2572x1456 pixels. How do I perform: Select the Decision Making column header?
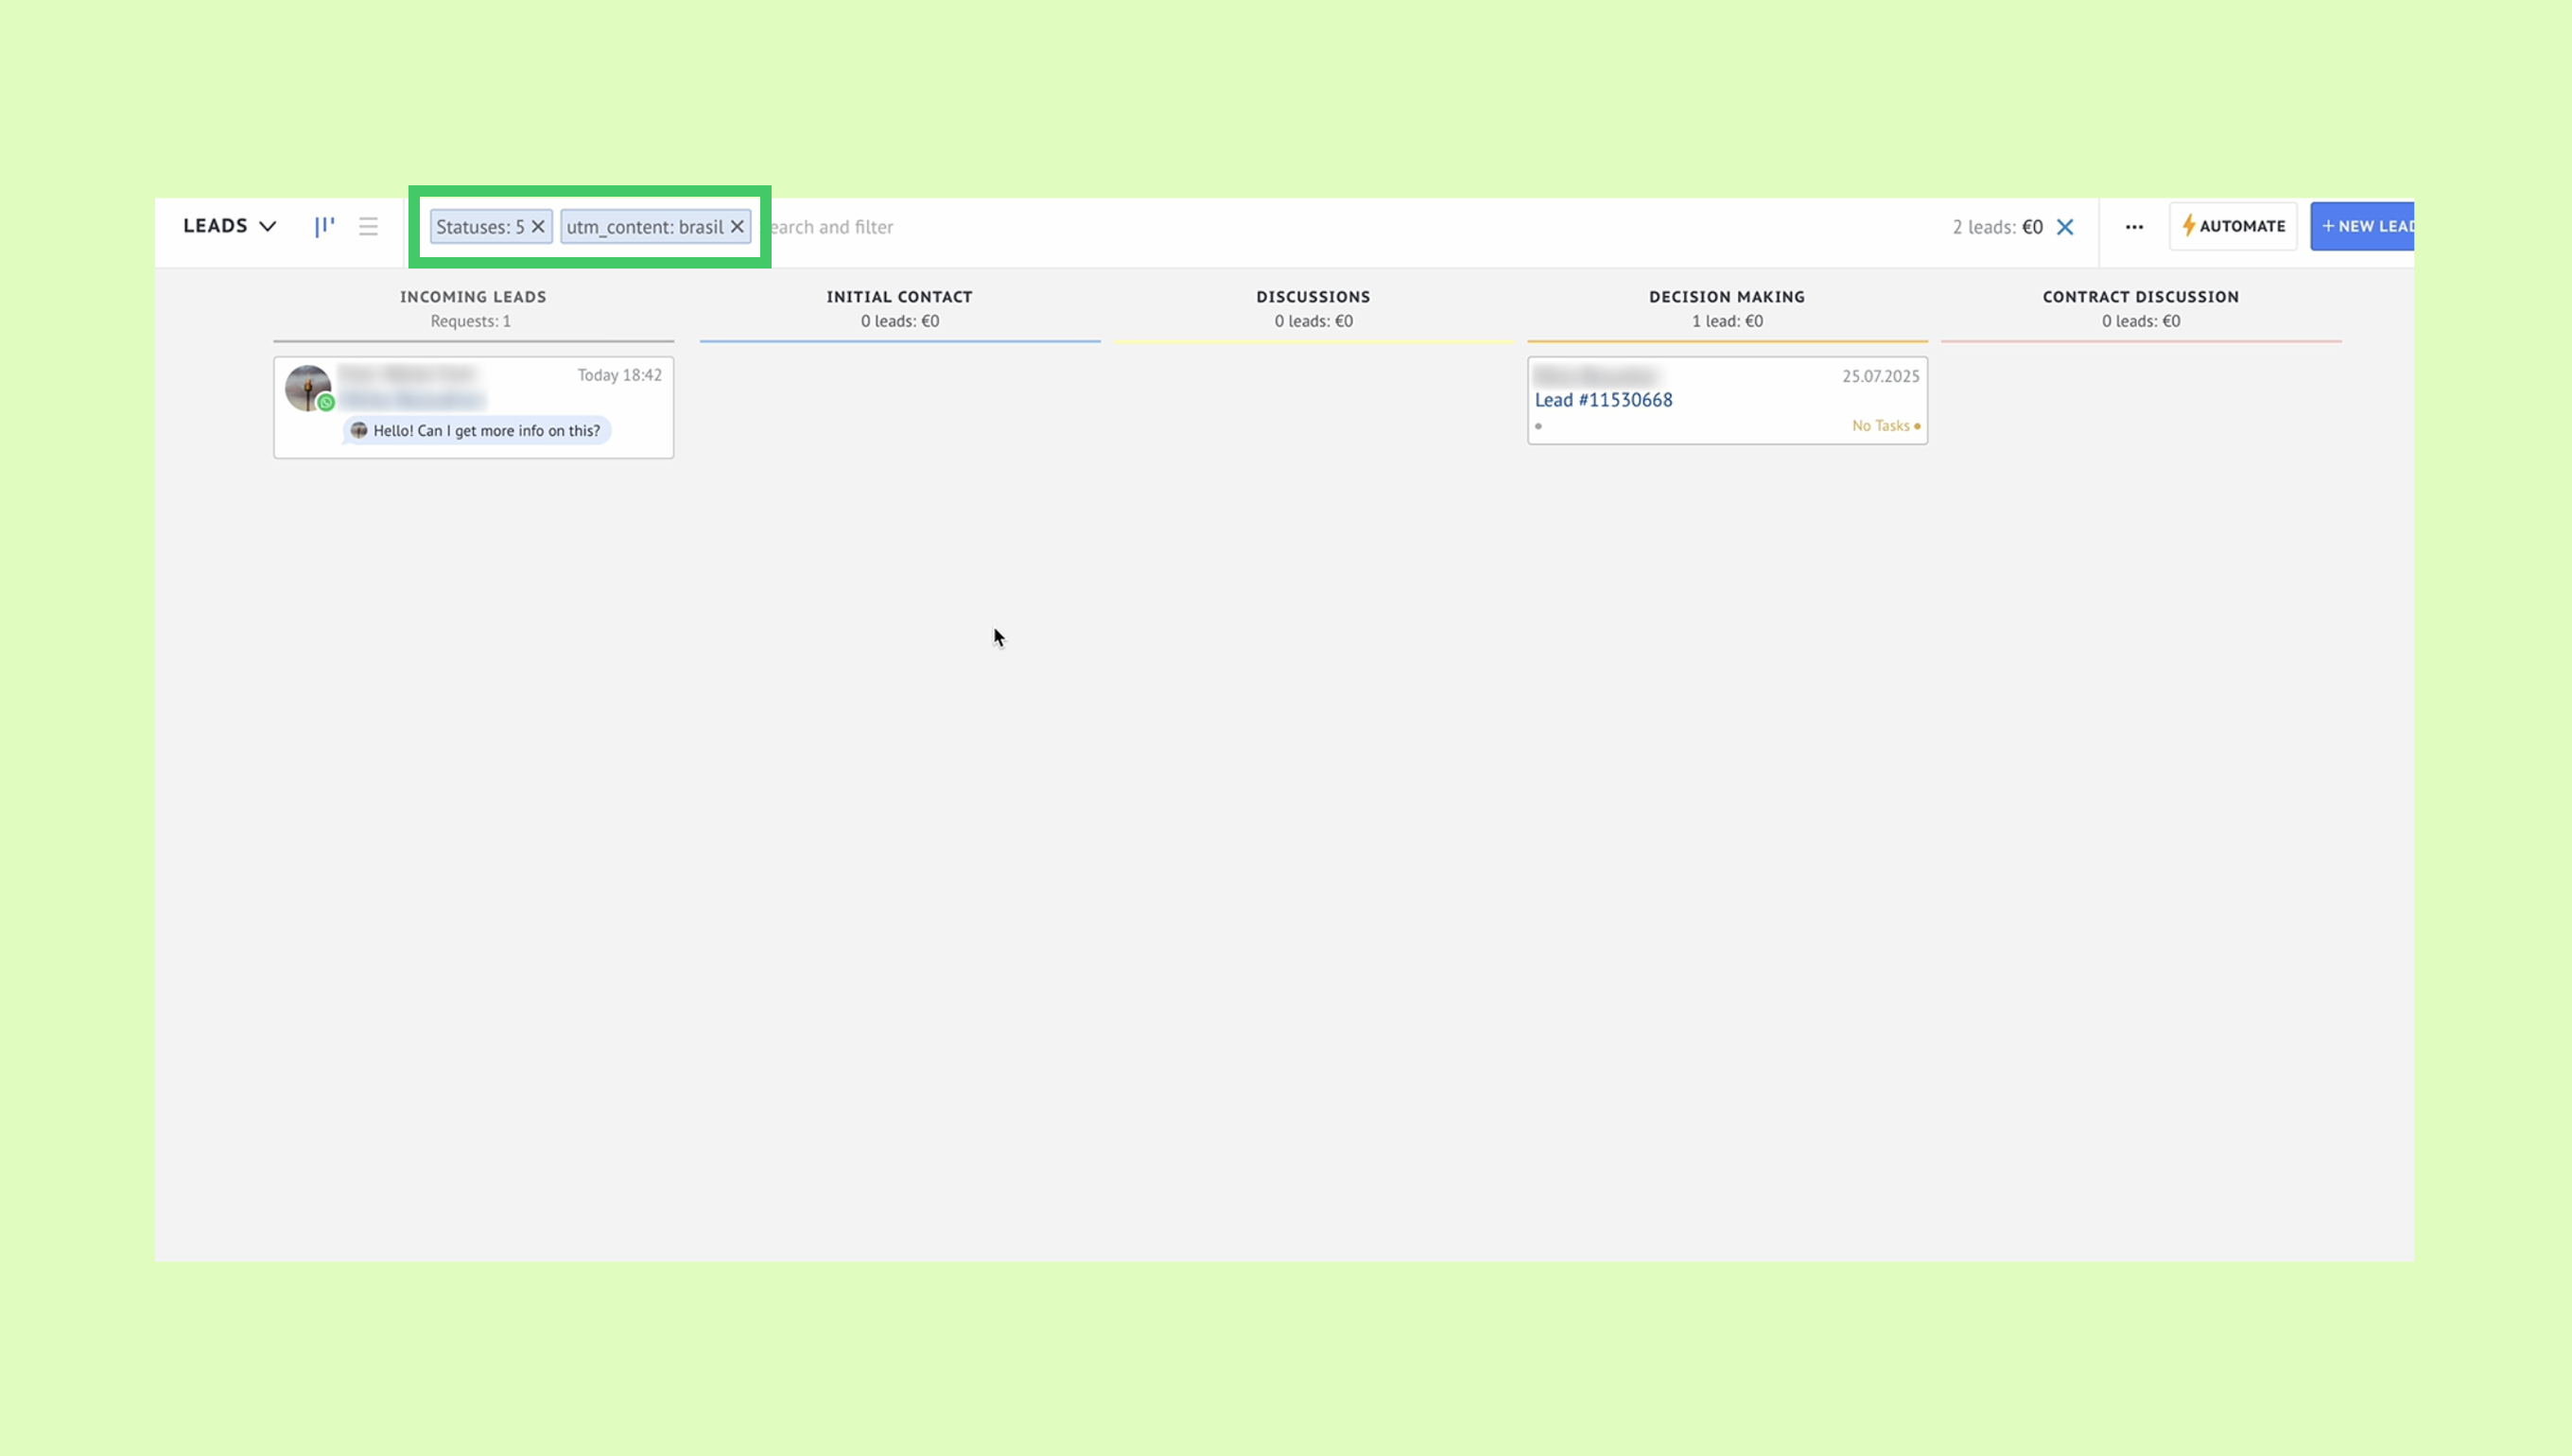click(x=1726, y=297)
